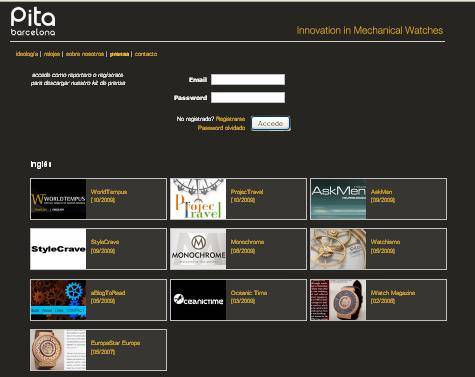Open the relojes menu item
Image resolution: width=475 pixels, height=377 pixels.
52,54
